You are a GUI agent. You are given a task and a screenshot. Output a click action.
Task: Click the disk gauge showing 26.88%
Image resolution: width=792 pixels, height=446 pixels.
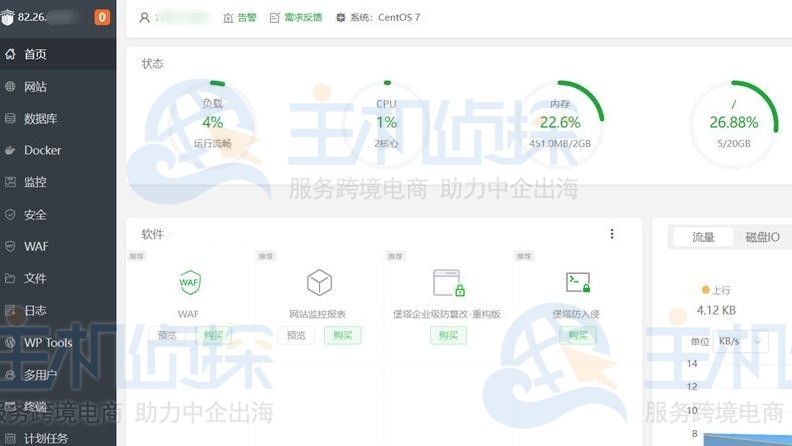734,124
